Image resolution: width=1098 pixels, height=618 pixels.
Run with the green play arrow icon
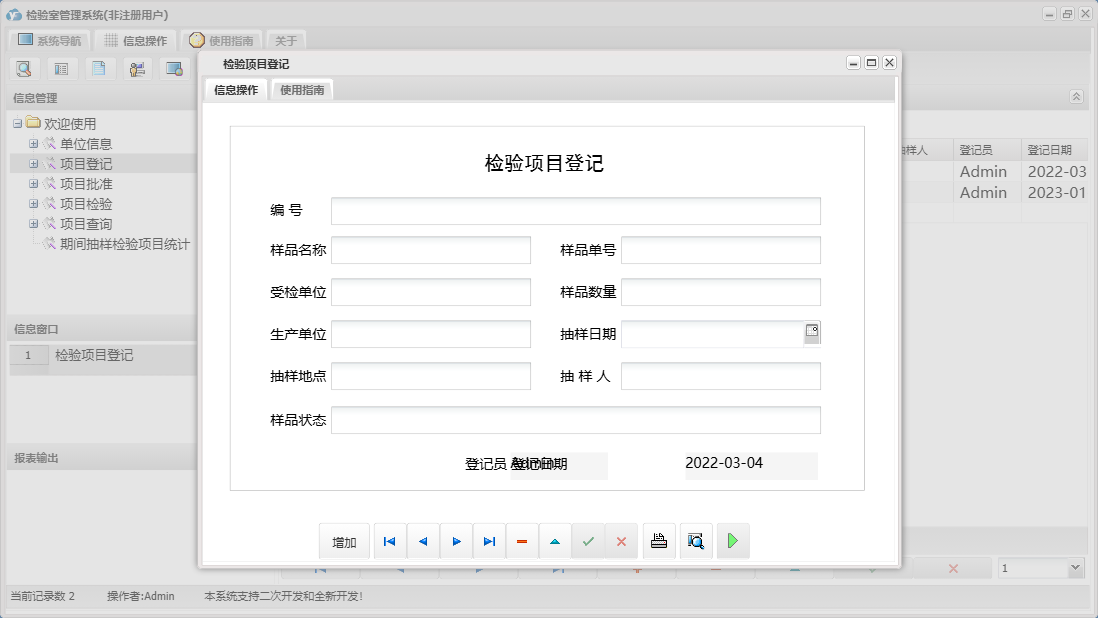733,540
